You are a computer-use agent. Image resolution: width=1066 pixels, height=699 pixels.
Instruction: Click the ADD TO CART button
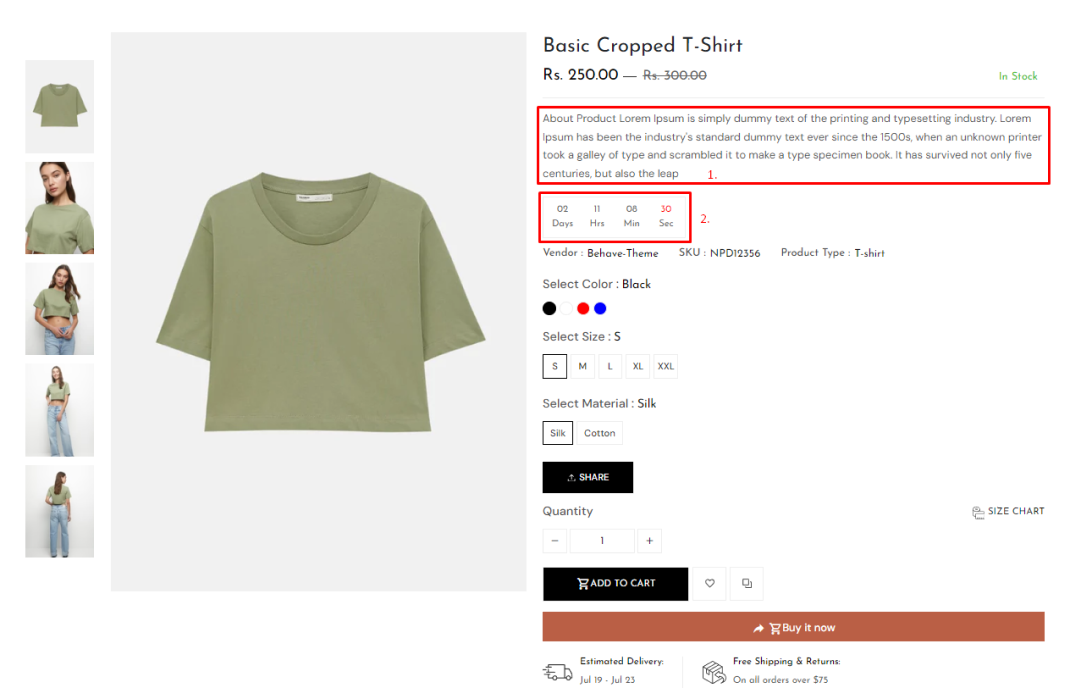pyautogui.click(x=615, y=583)
